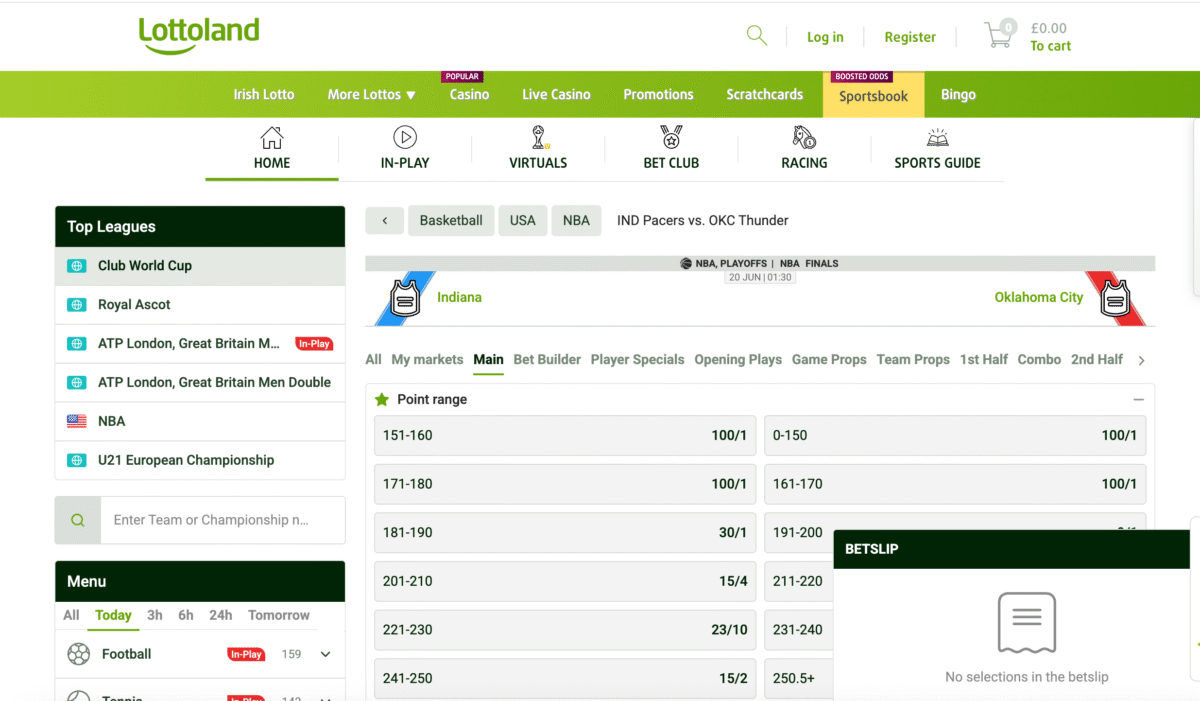1200x701 pixels.
Task: Open U21 European Championship league
Action: click(200, 461)
